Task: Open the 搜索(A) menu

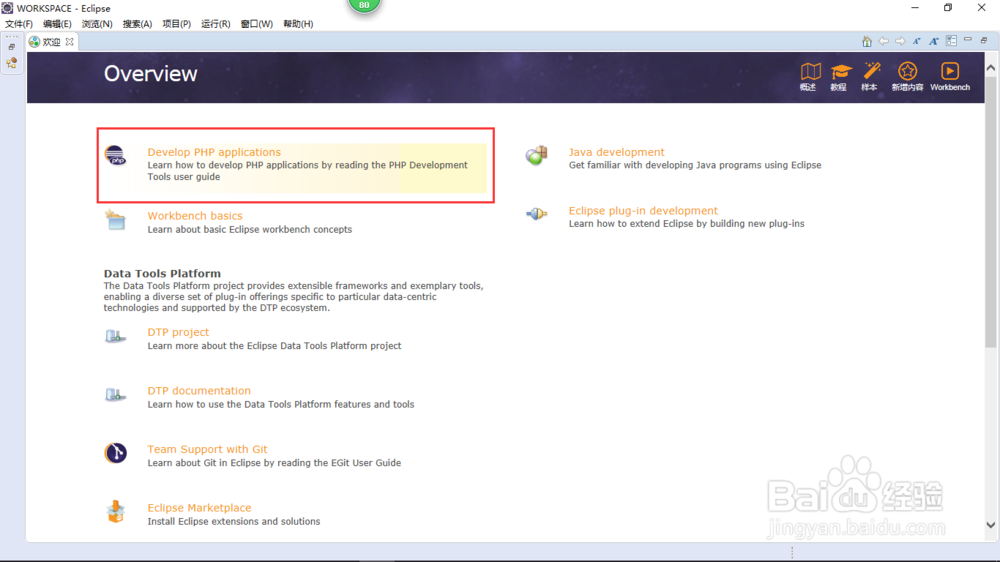Action: [137, 24]
